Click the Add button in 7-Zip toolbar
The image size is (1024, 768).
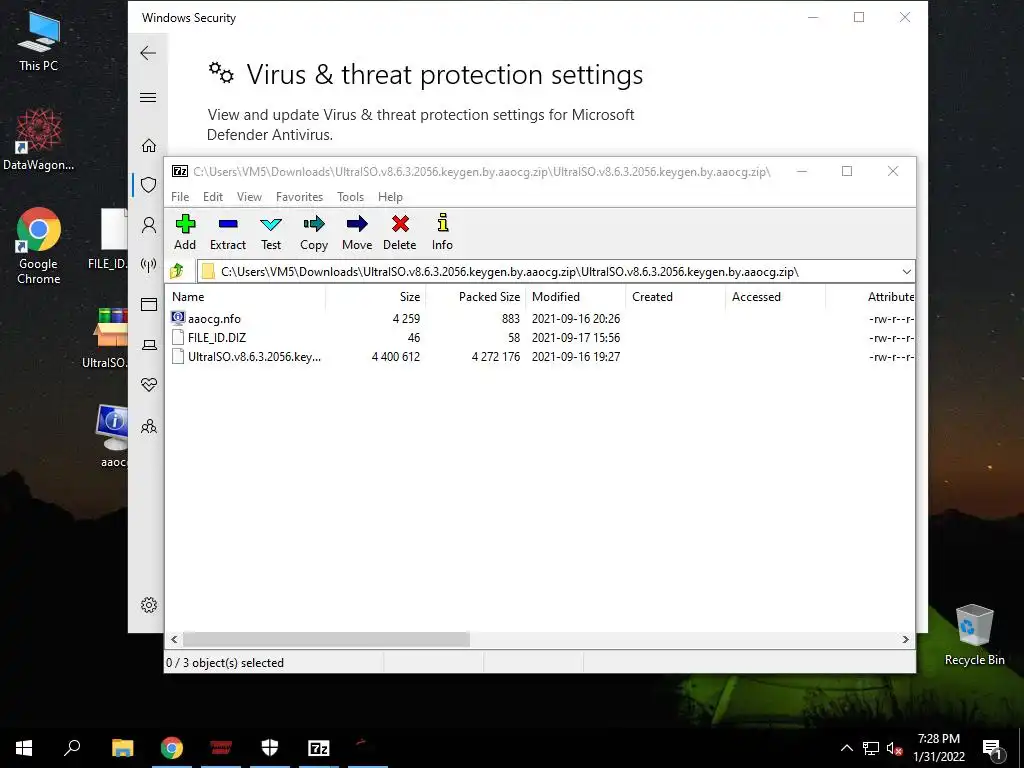click(185, 232)
